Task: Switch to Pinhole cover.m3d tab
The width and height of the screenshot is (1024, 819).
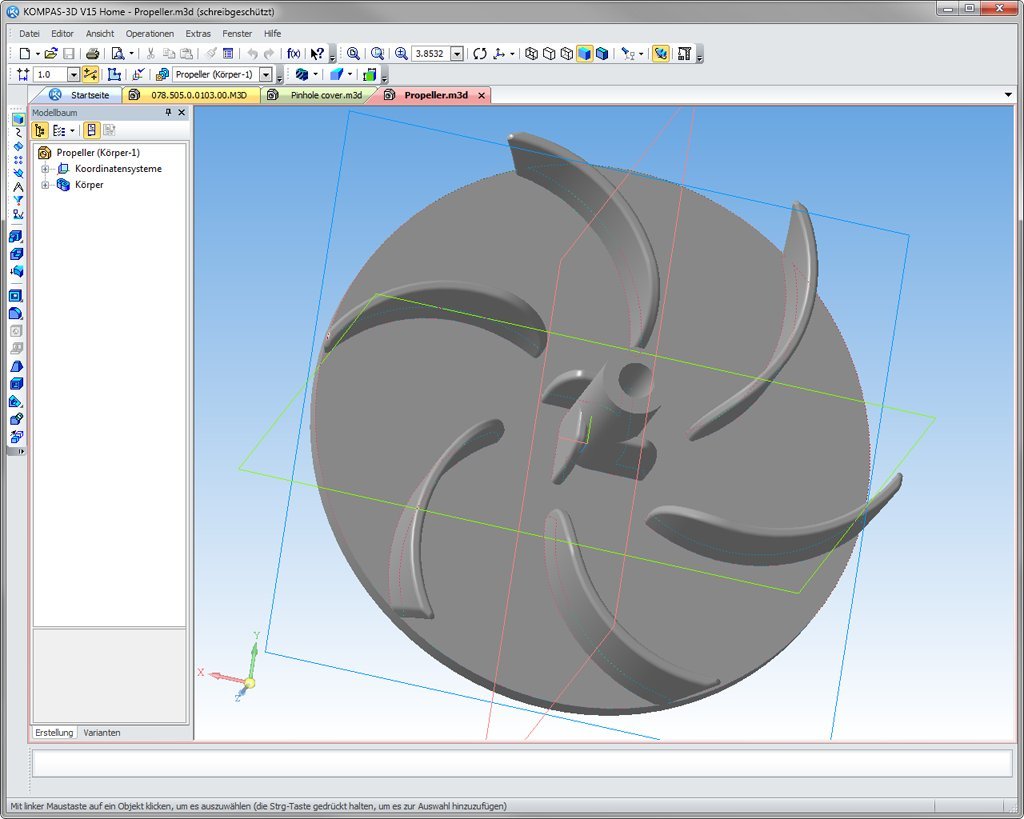Action: point(319,95)
